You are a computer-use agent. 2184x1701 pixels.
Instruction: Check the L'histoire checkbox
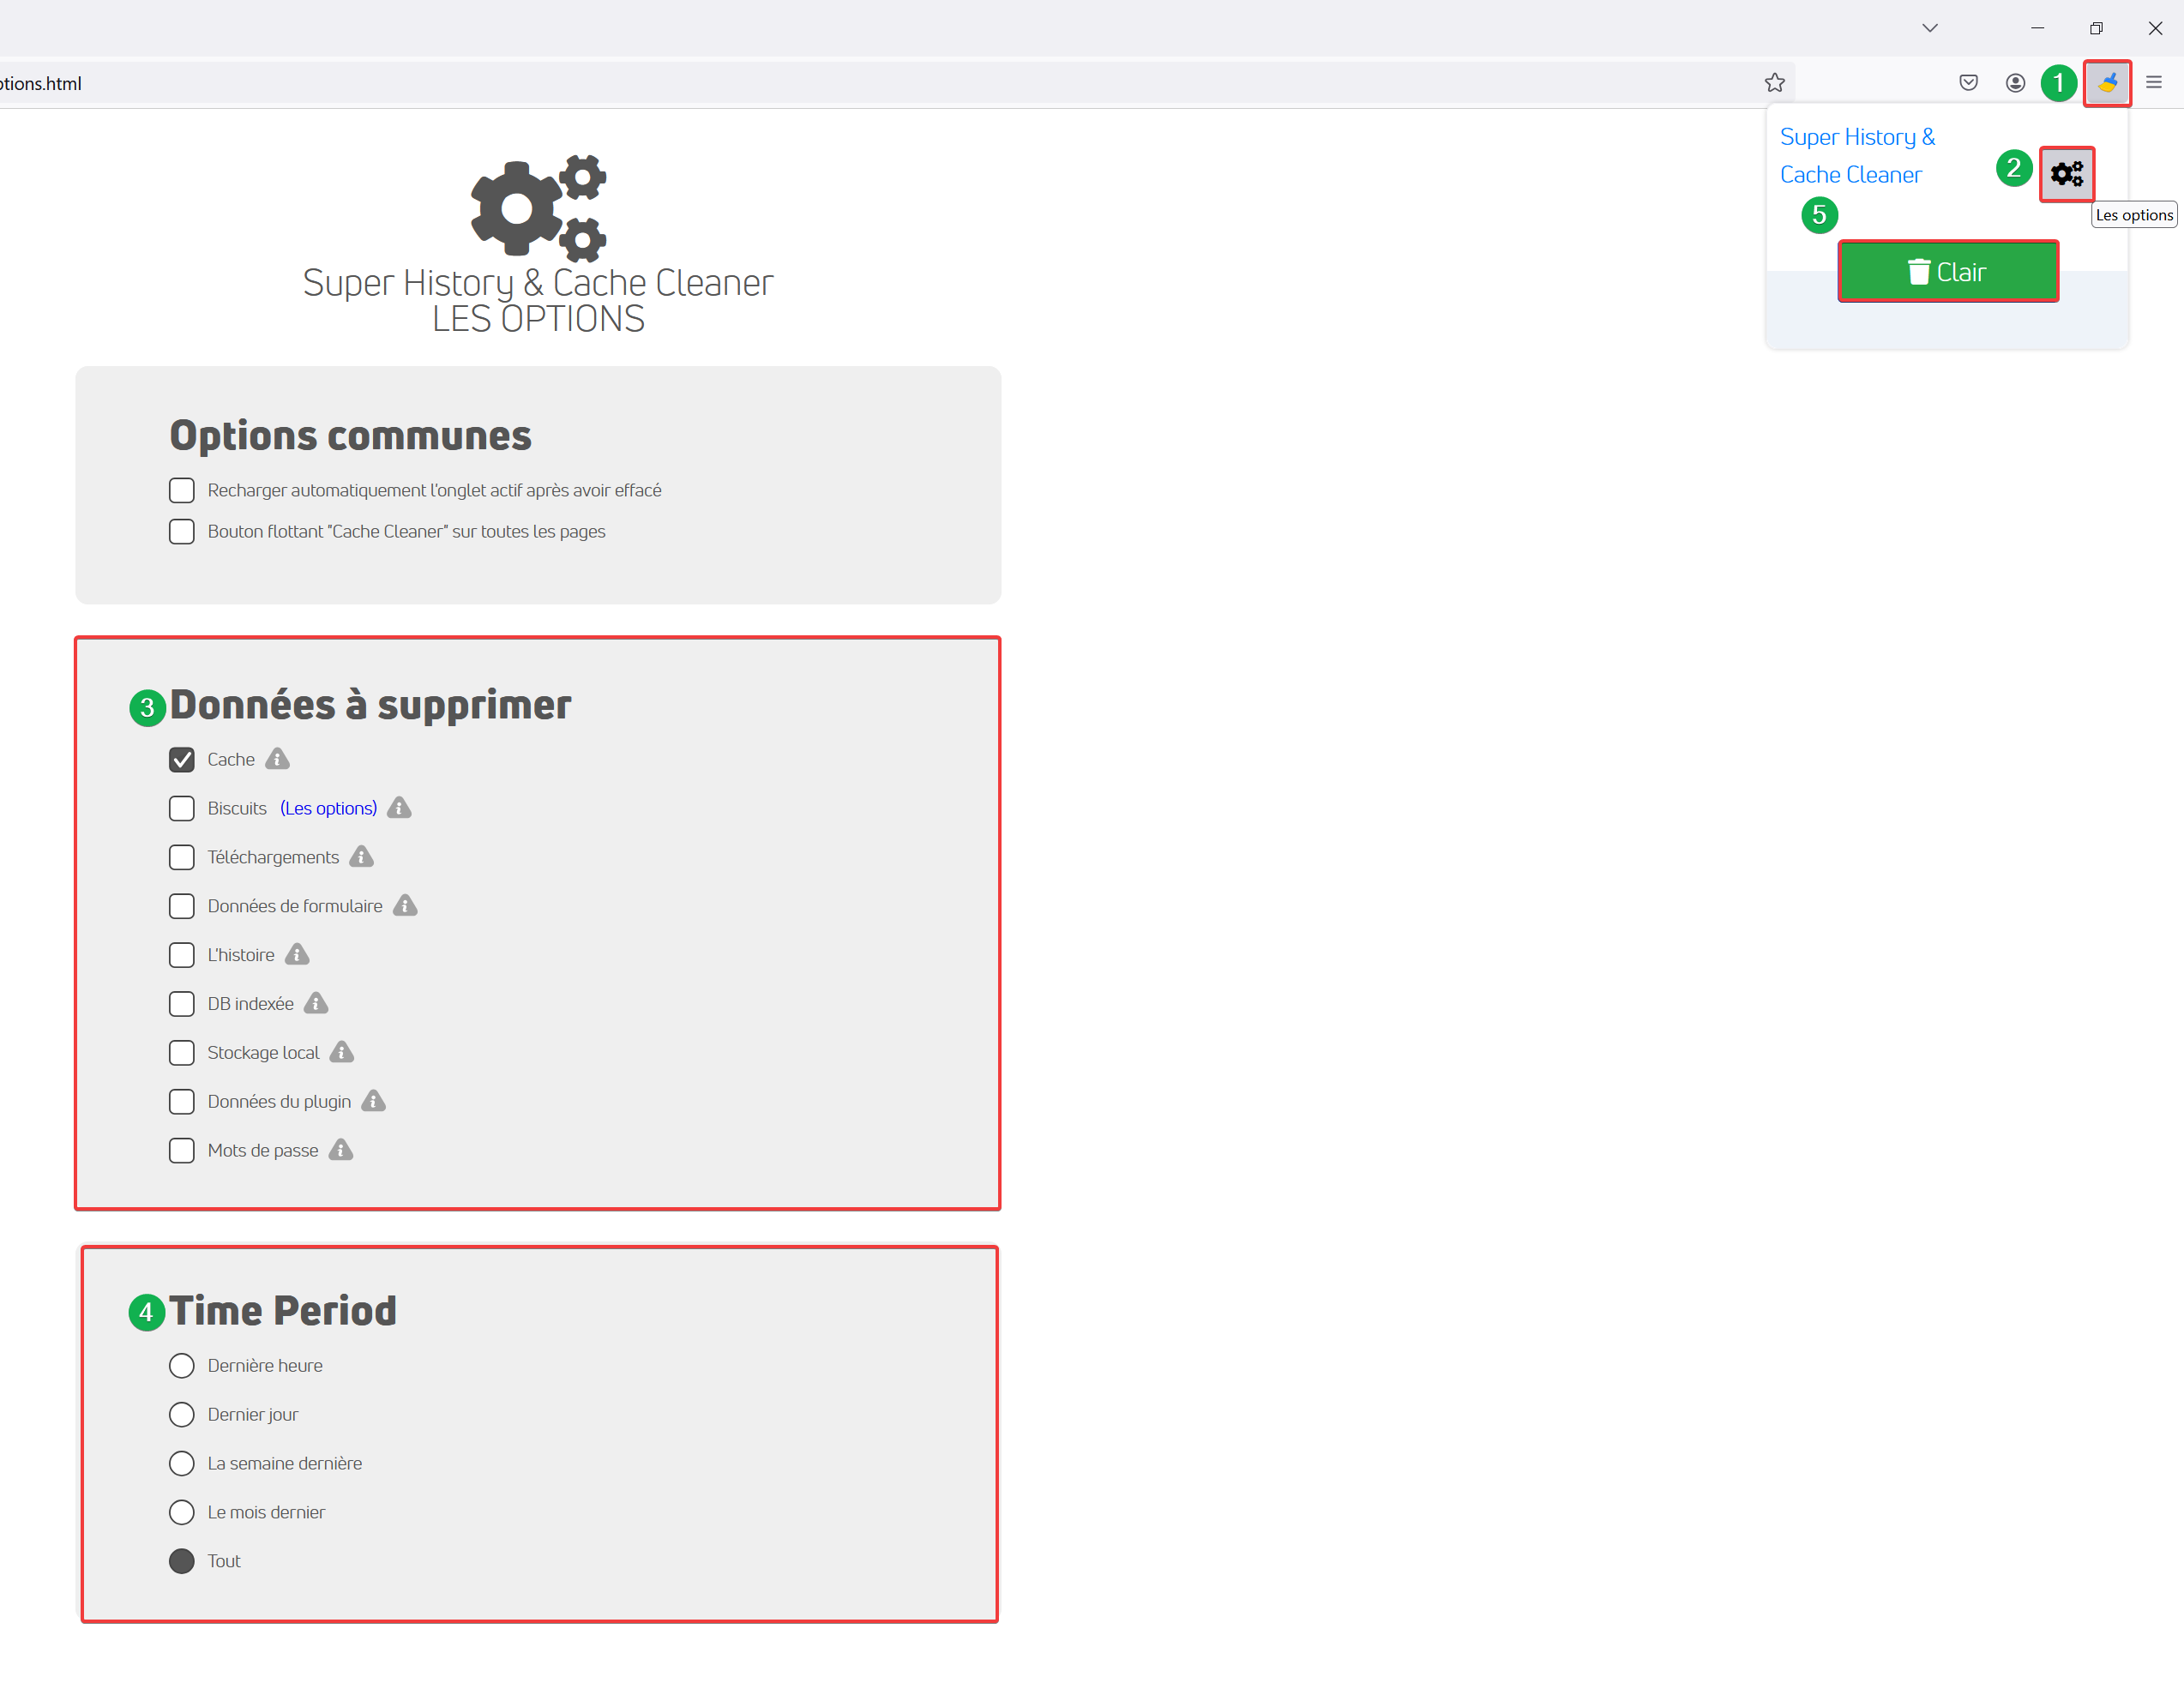pyautogui.click(x=181, y=955)
